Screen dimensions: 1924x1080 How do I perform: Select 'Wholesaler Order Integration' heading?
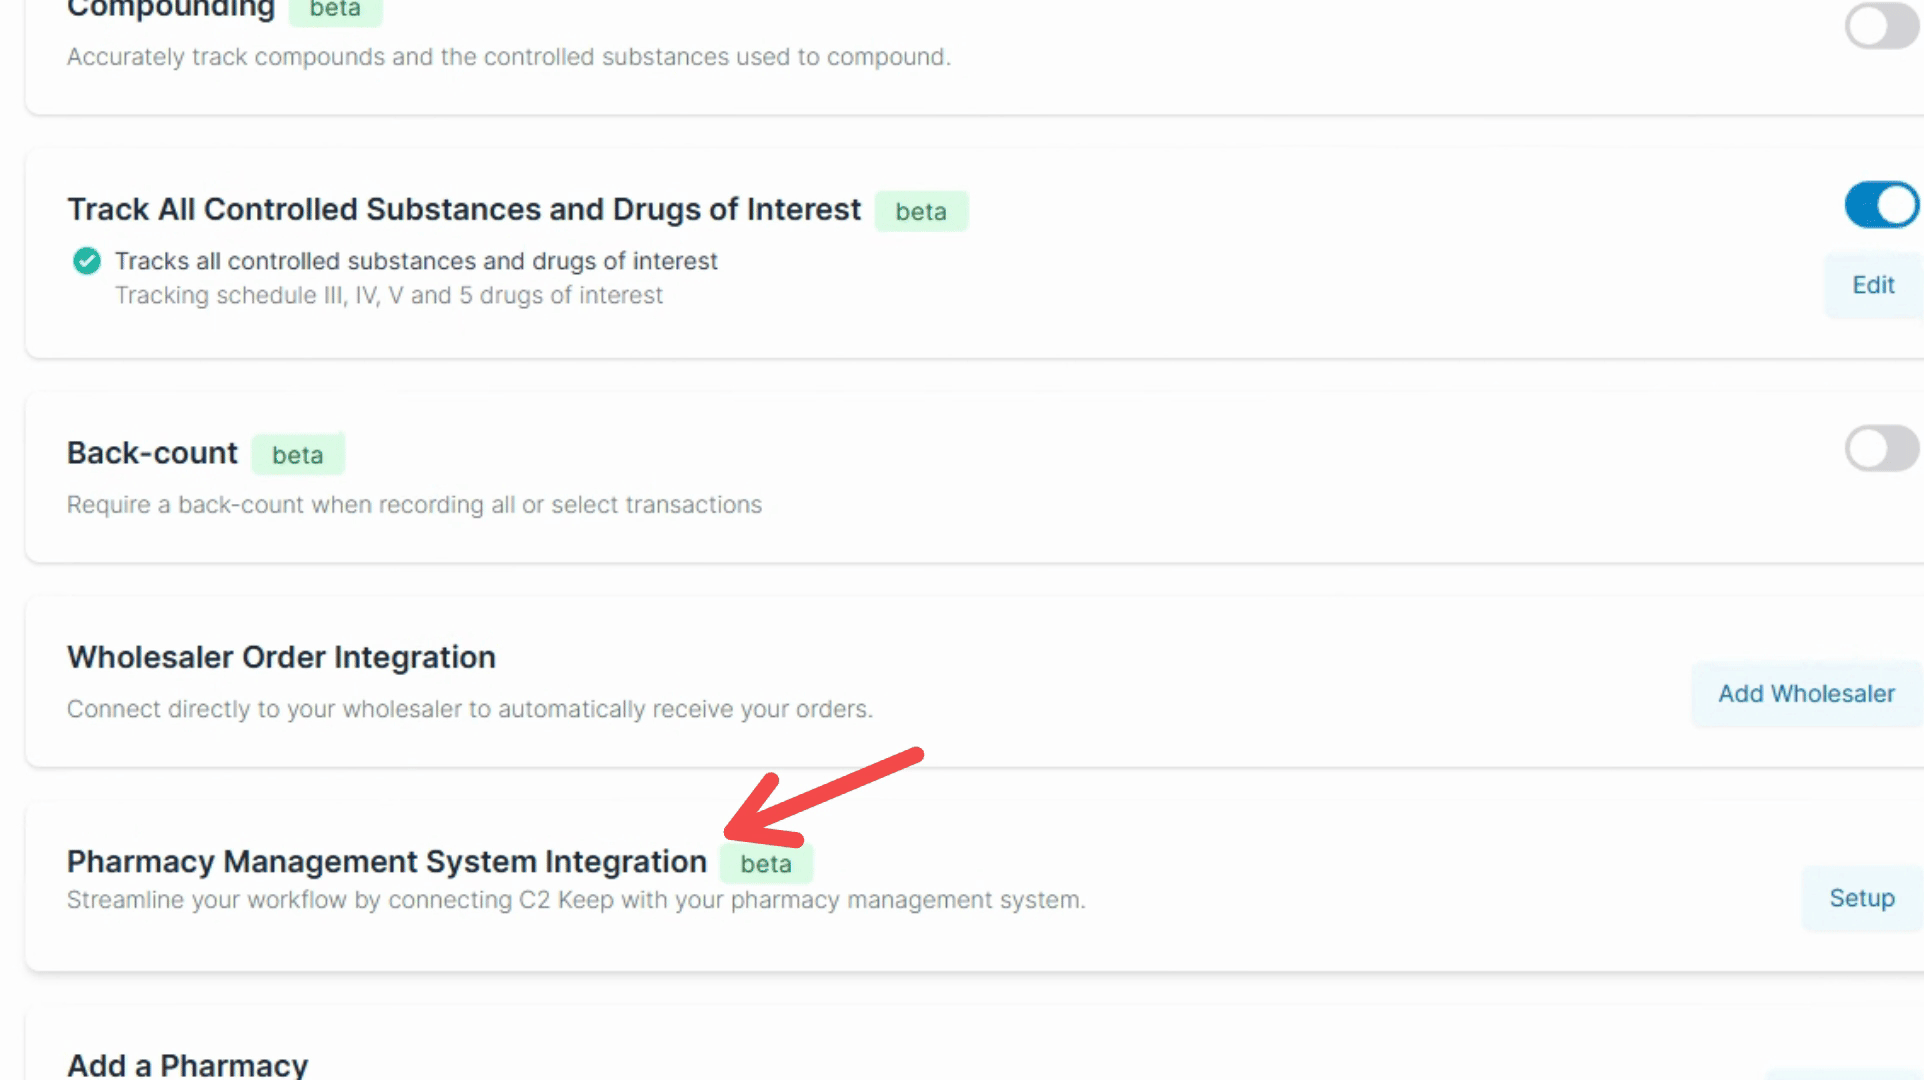tap(281, 657)
